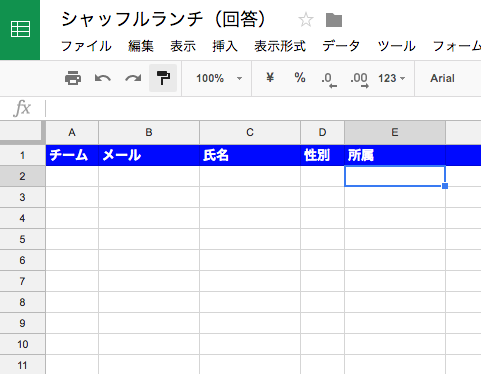Select column B header
This screenshot has width=481, height=374.
pos(149,132)
